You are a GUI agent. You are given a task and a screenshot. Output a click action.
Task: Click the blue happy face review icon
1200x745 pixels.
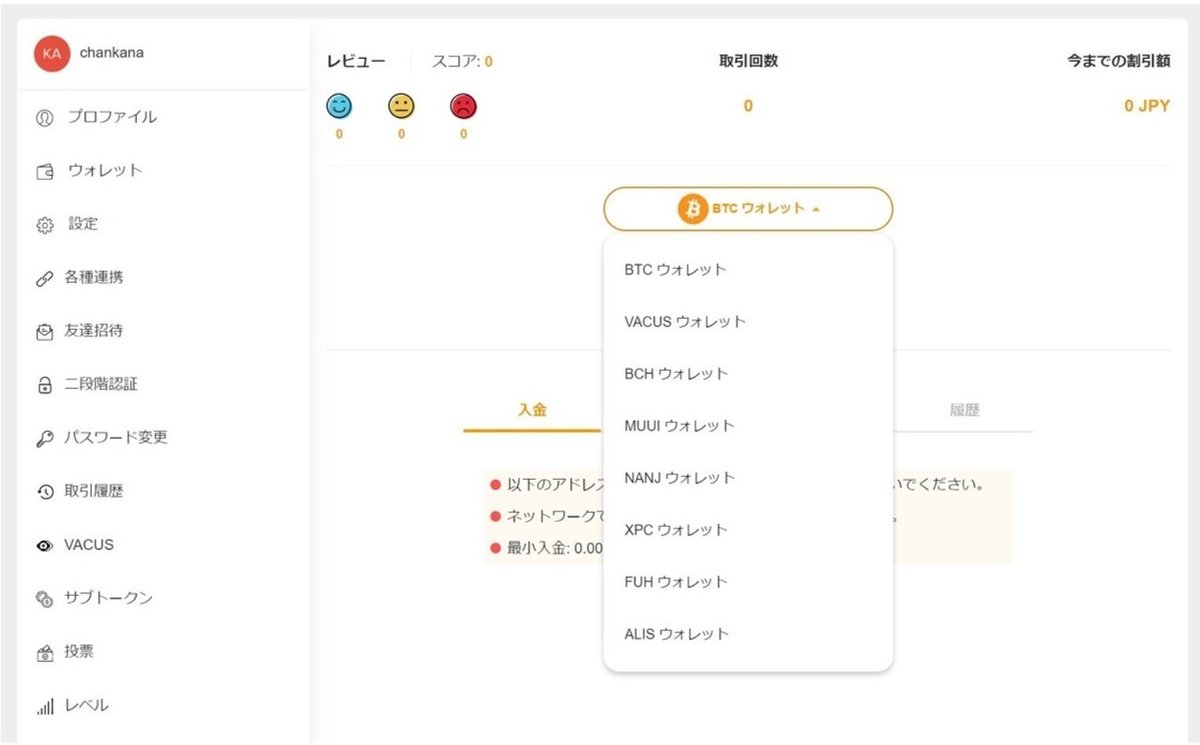pos(339,105)
